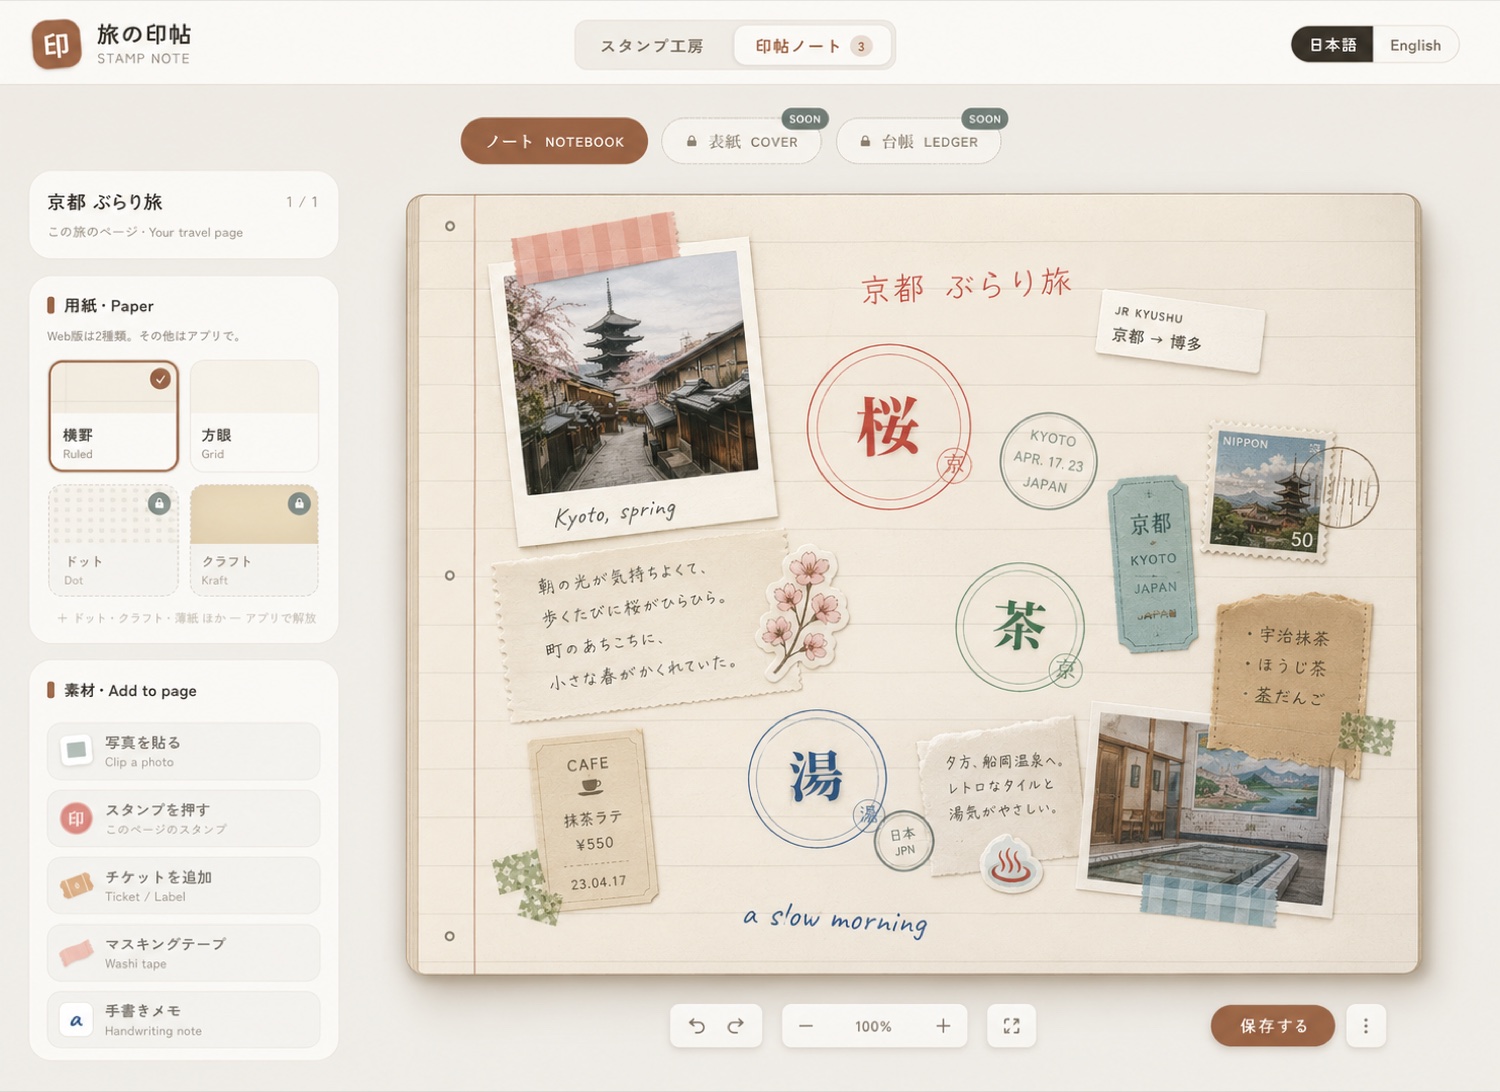Click the handwriting note icon
The width and height of the screenshot is (1500, 1092).
pyautogui.click(x=77, y=1020)
